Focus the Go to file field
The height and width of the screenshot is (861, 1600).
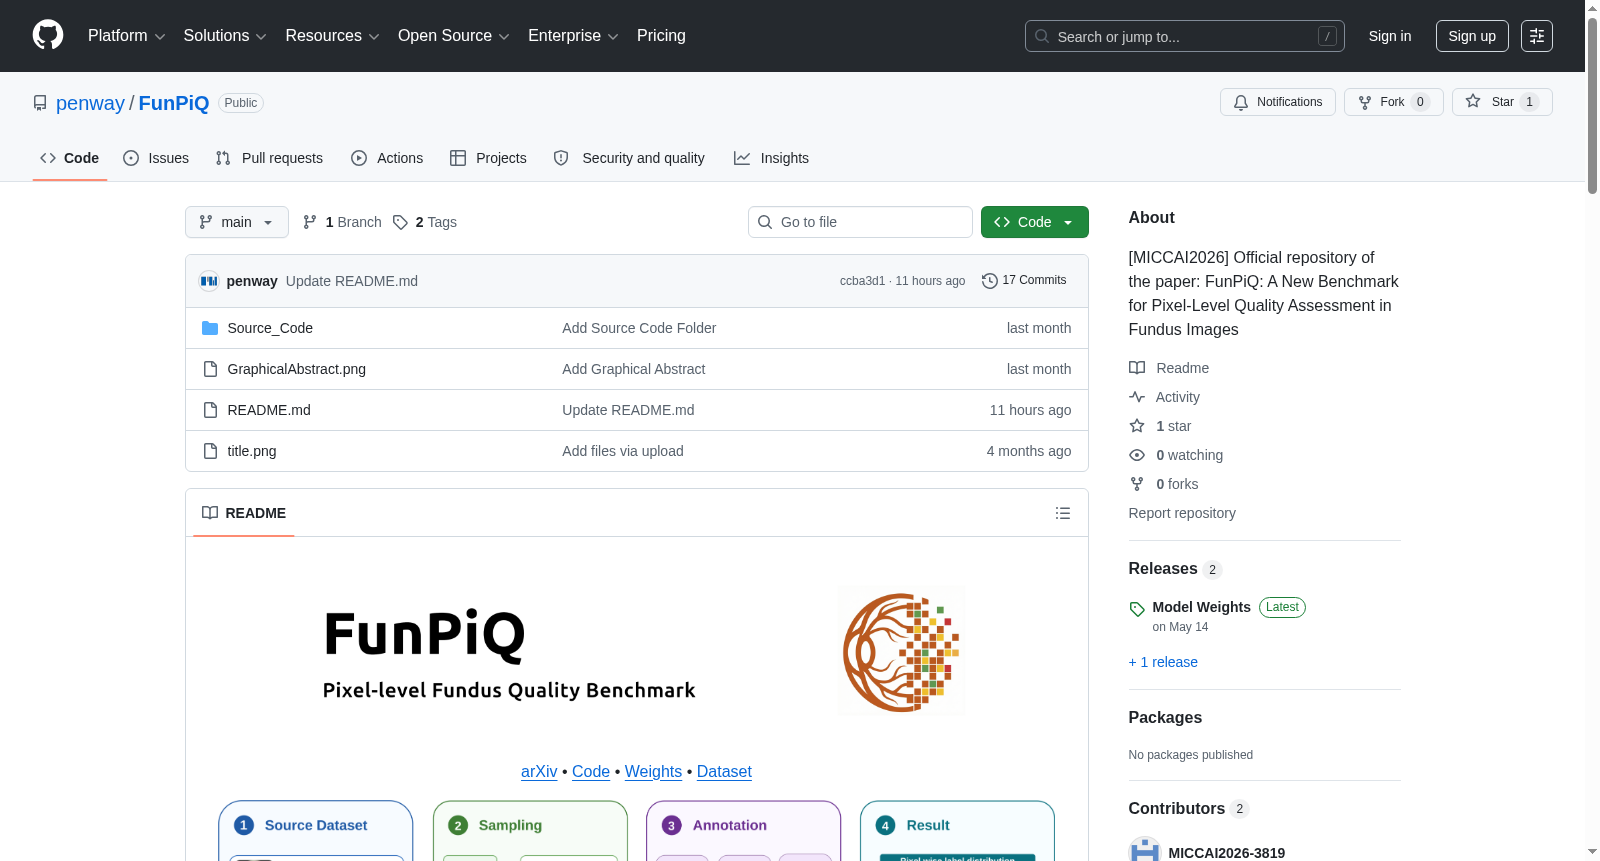pyautogui.click(x=860, y=222)
